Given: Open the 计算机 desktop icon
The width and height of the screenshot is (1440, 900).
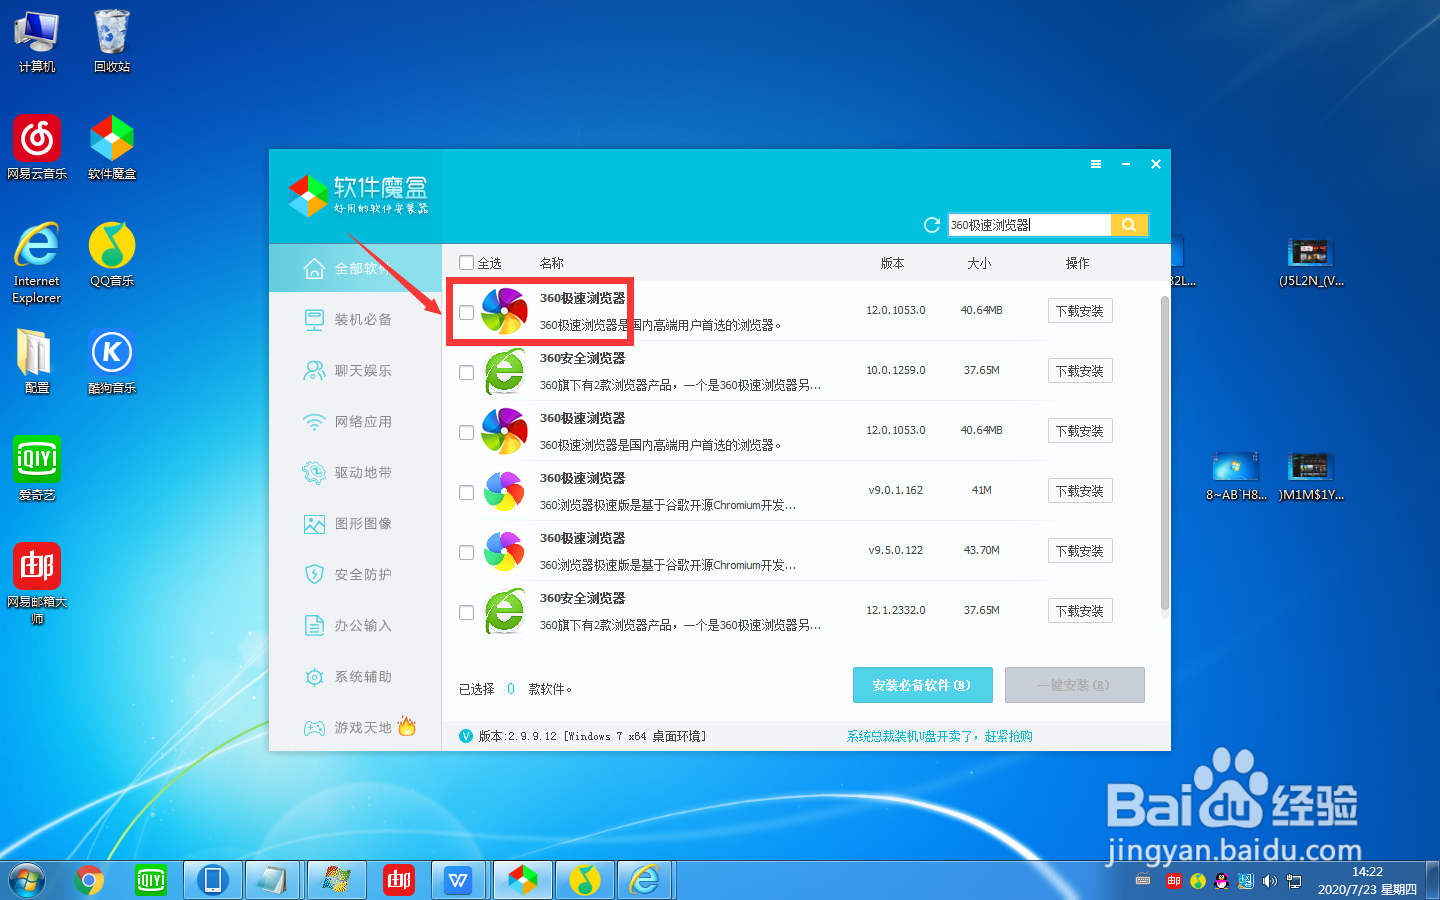Looking at the screenshot, I should [x=37, y=40].
